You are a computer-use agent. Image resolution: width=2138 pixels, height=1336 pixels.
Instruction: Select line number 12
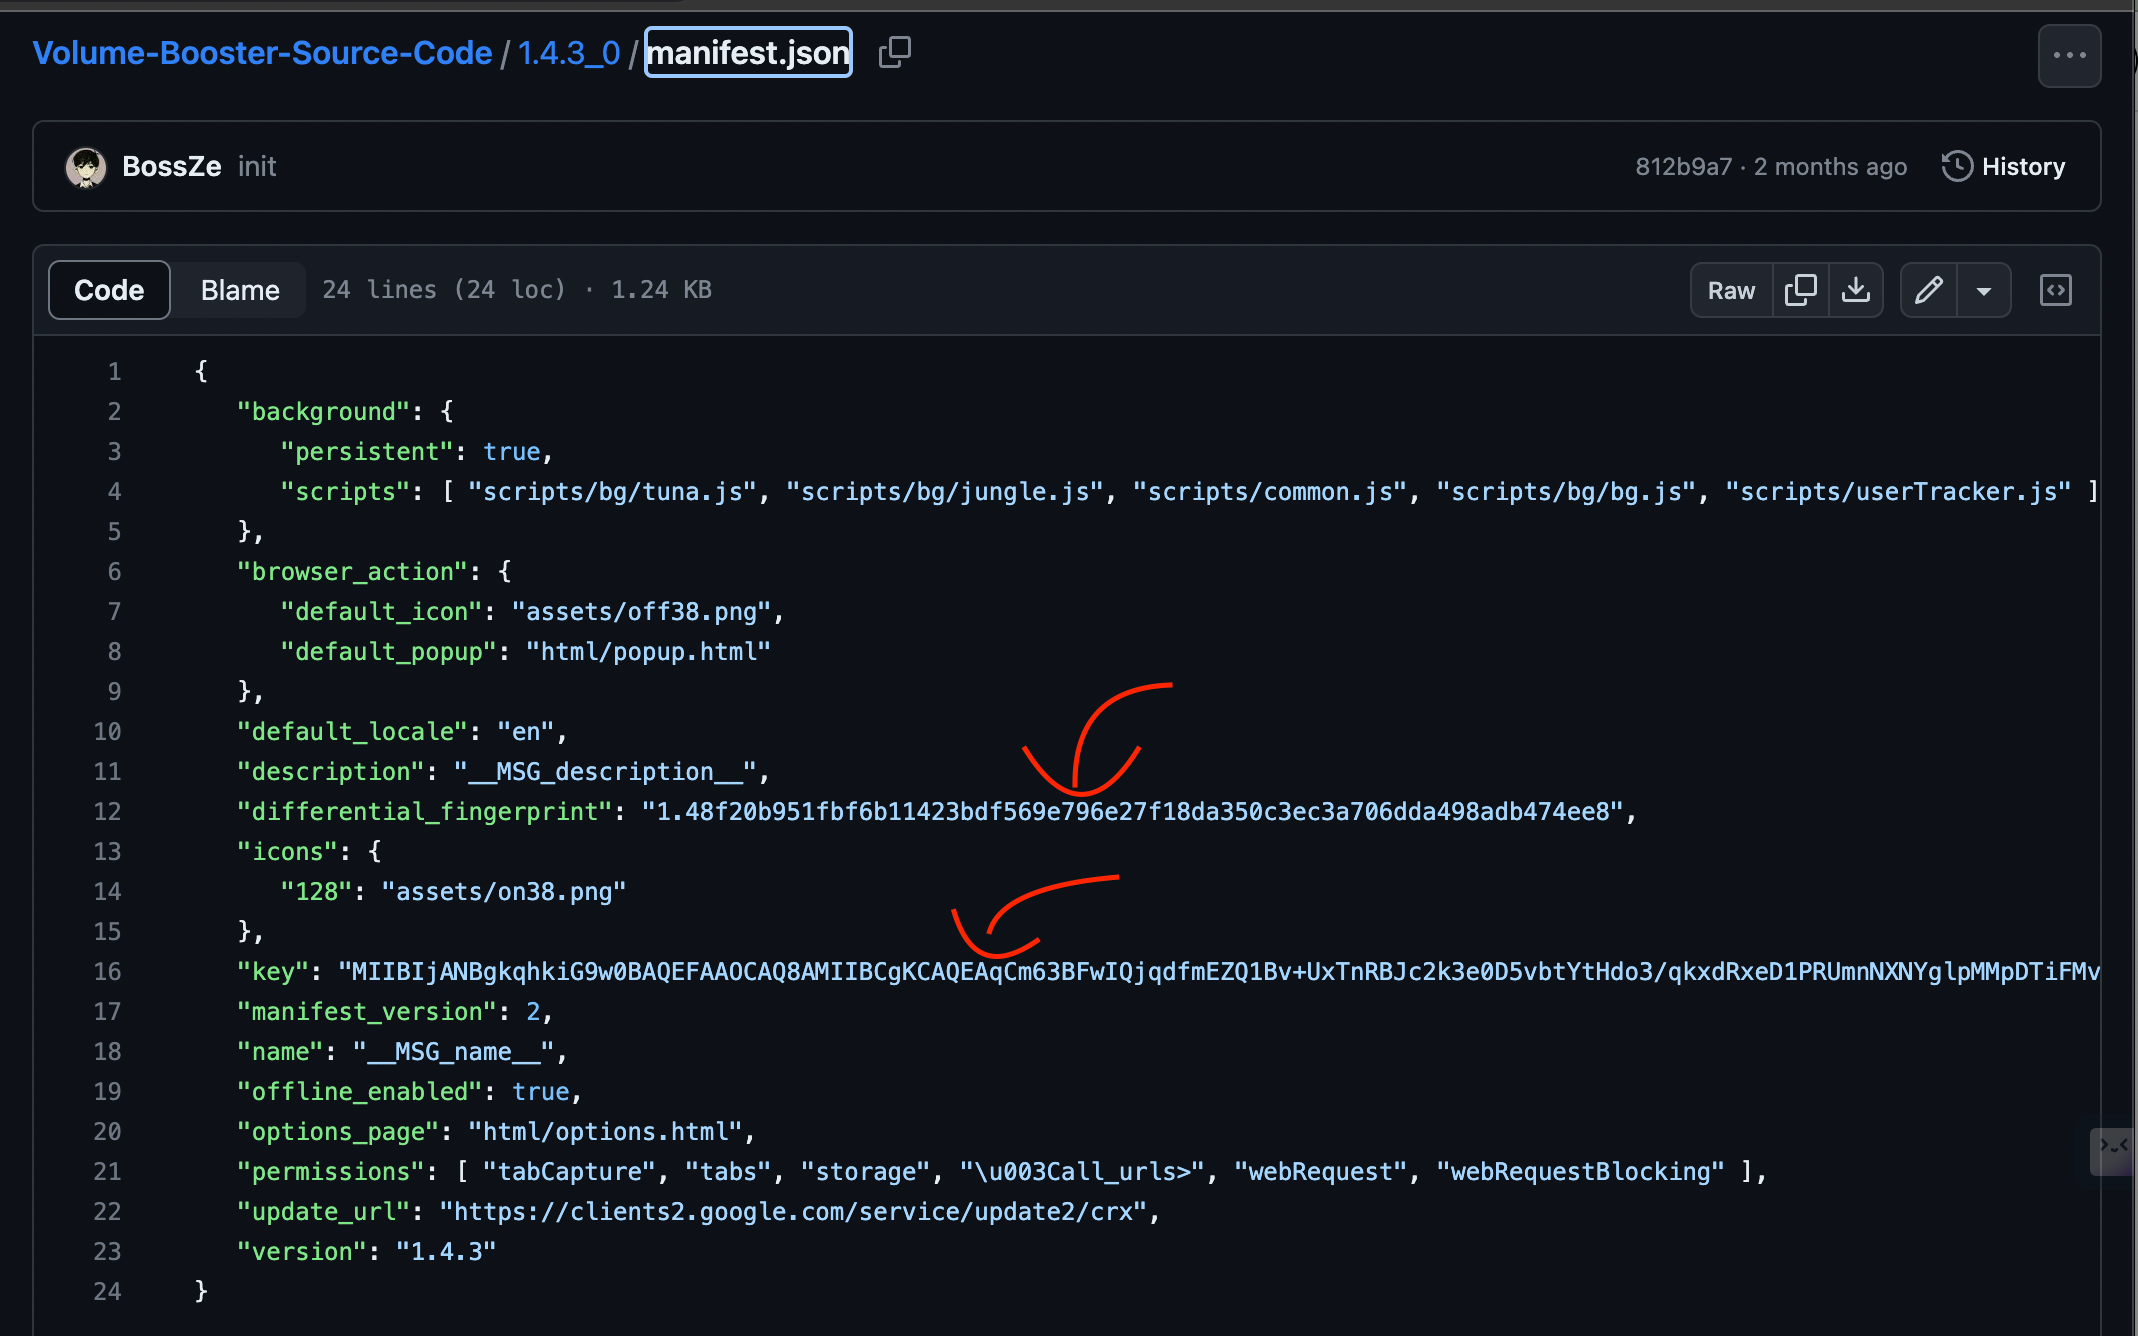coord(107,811)
